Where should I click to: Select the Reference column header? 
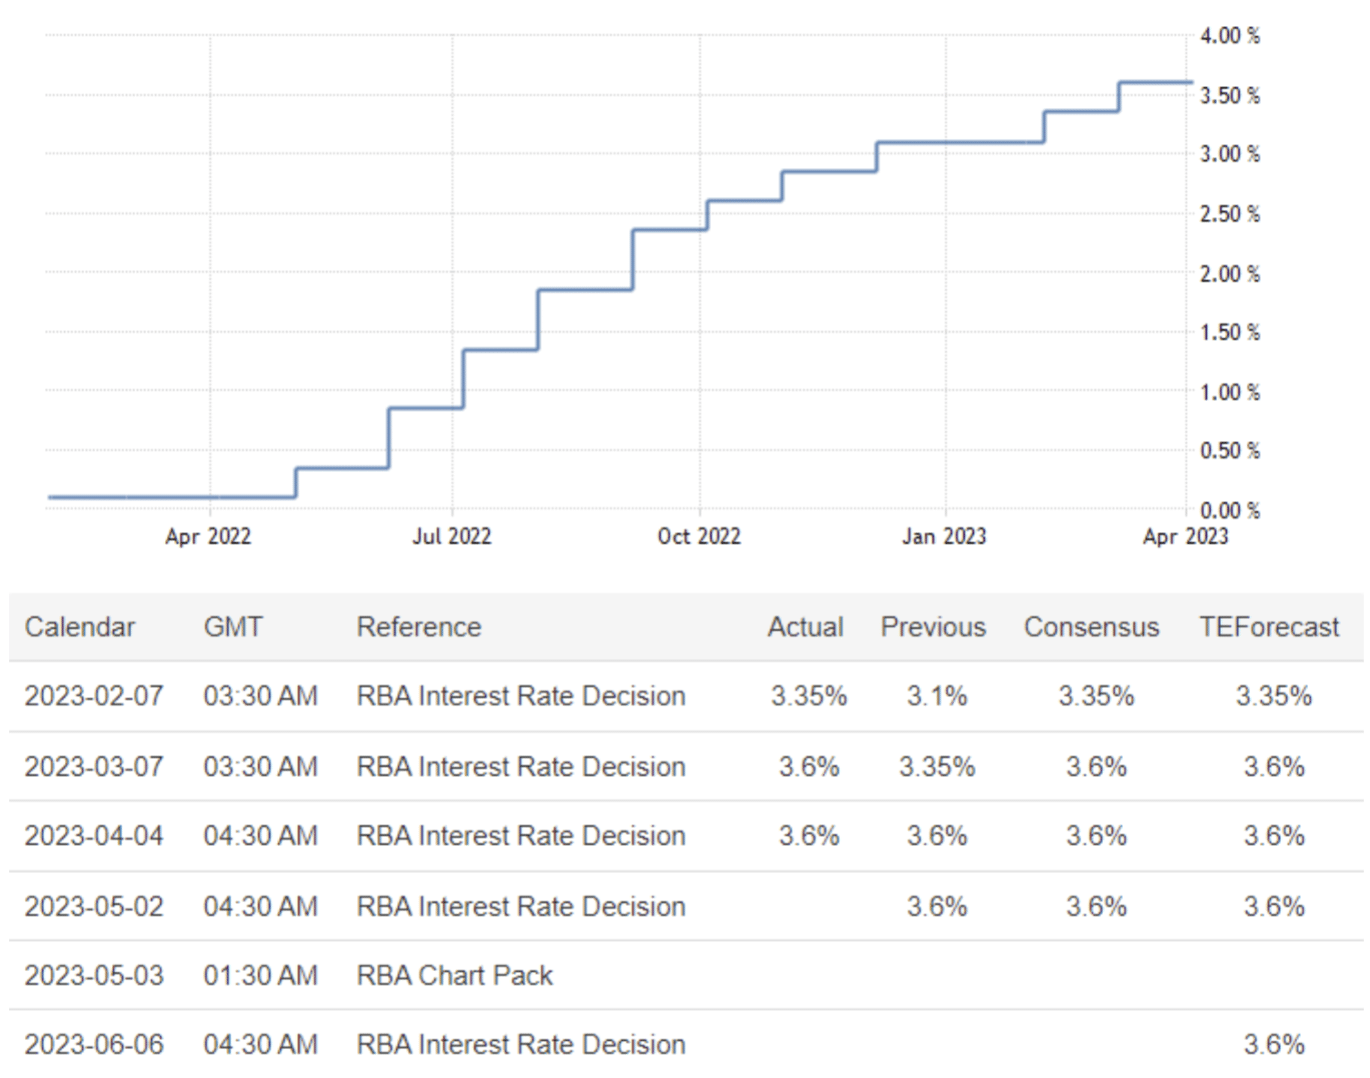[x=418, y=627]
